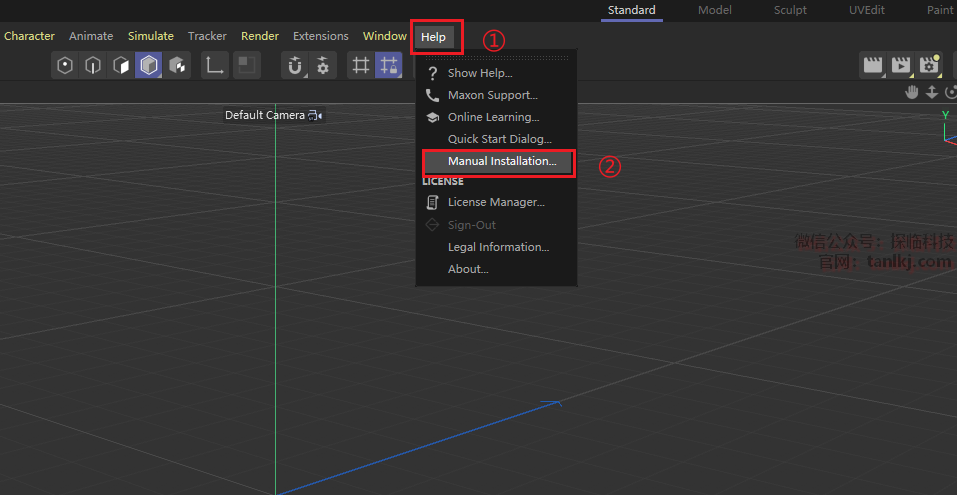Click the Default Camera label in viewport
The width and height of the screenshot is (957, 495).
click(265, 115)
